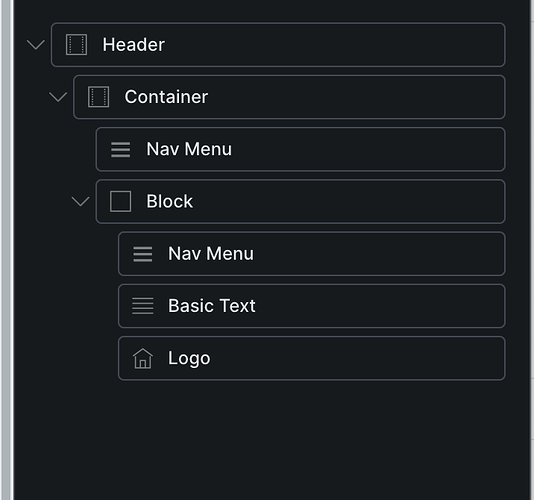Select the Nav Menu under Container

(300, 150)
